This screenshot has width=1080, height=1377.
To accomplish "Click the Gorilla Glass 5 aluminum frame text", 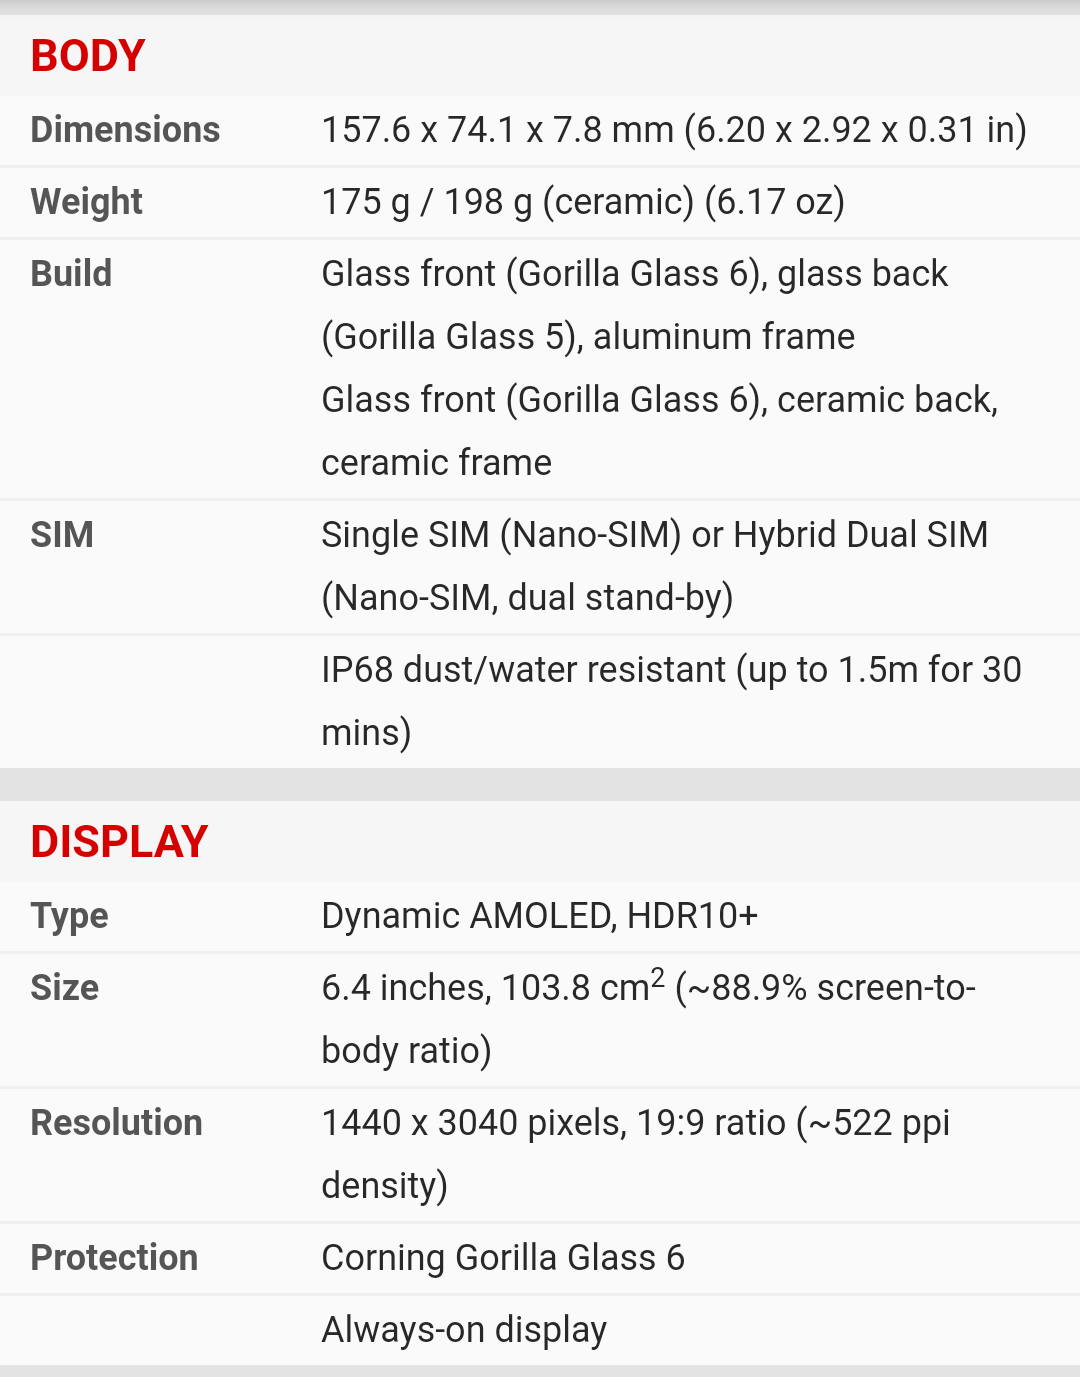I will (x=588, y=337).
